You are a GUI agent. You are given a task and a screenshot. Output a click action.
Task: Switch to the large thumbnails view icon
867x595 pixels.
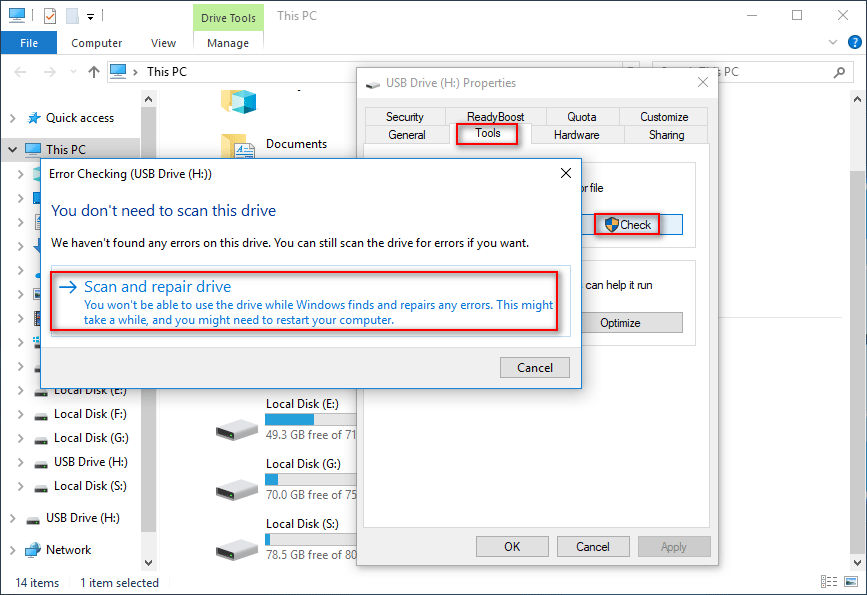(x=851, y=581)
